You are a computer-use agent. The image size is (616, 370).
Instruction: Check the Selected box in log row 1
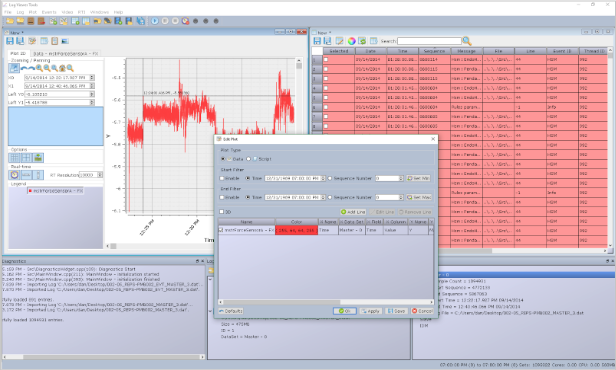326,59
